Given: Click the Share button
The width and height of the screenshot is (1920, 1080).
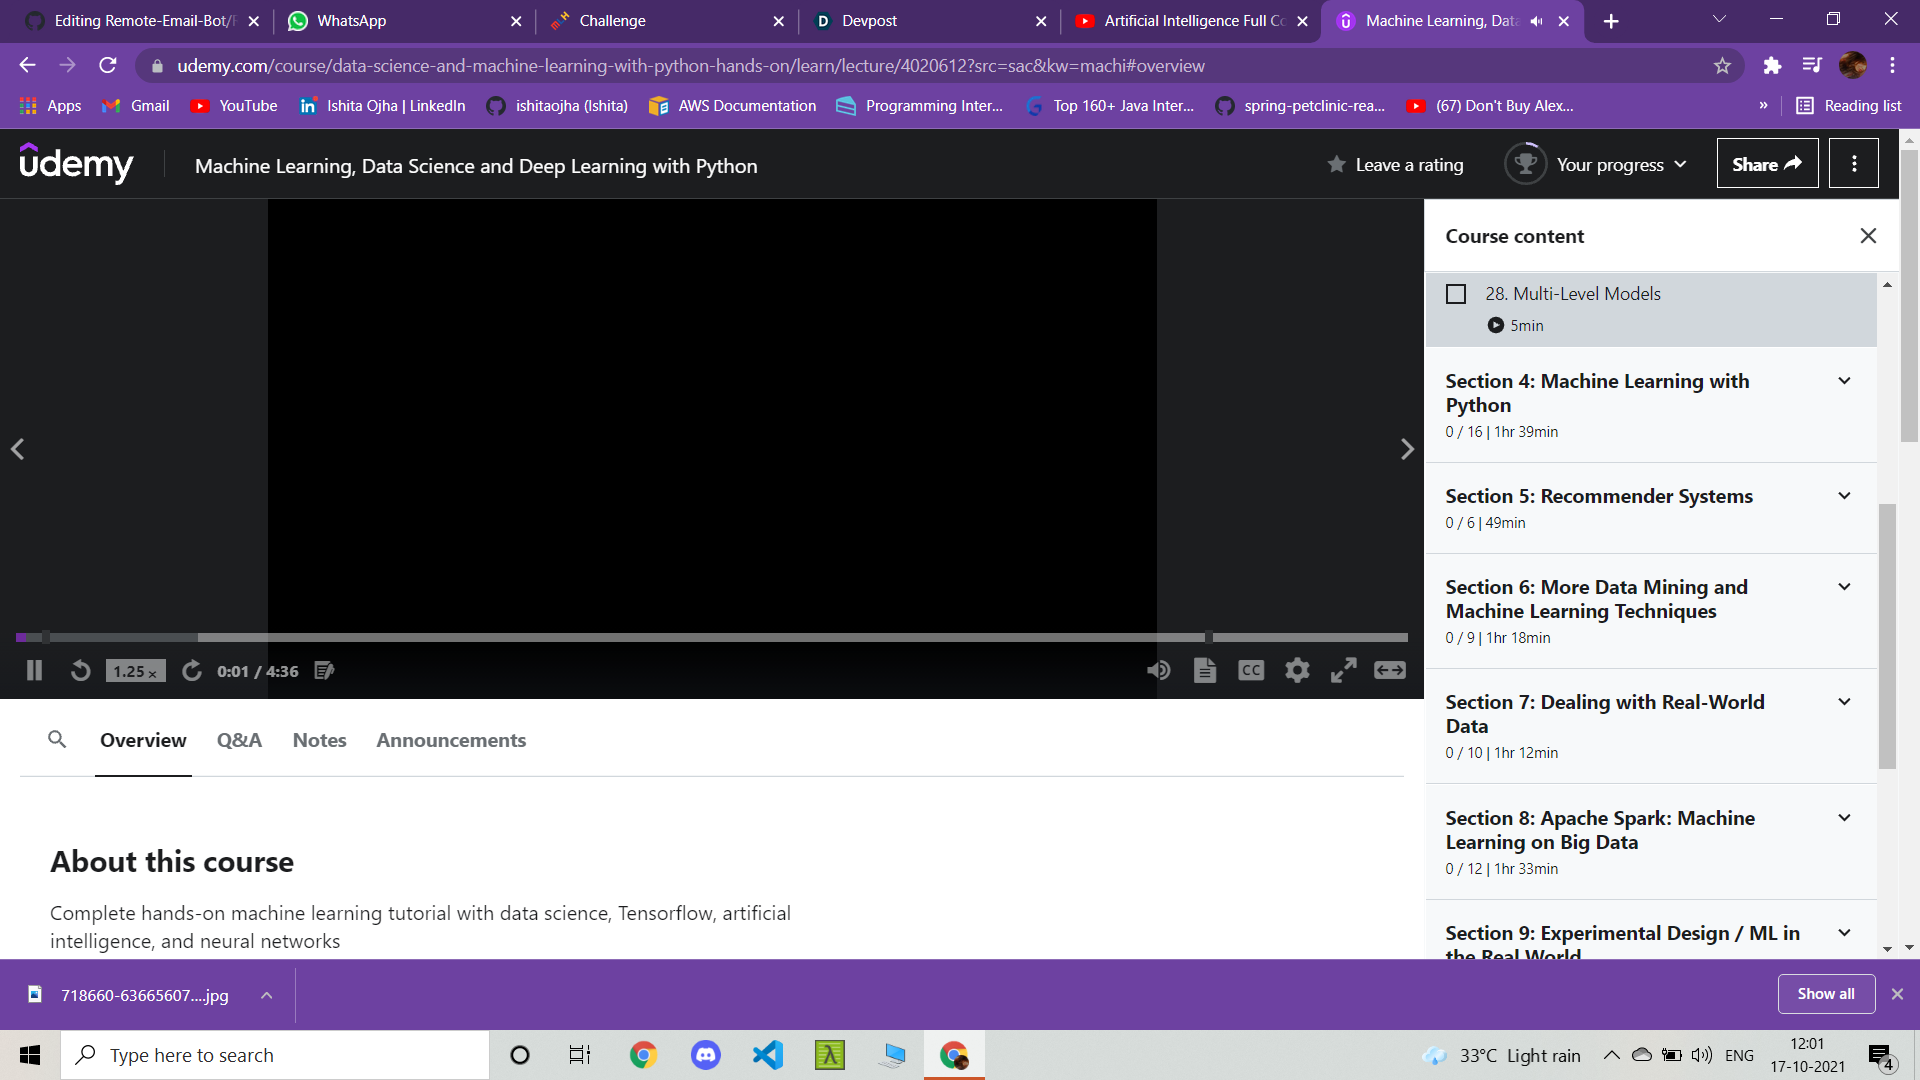Looking at the screenshot, I should point(1767,164).
